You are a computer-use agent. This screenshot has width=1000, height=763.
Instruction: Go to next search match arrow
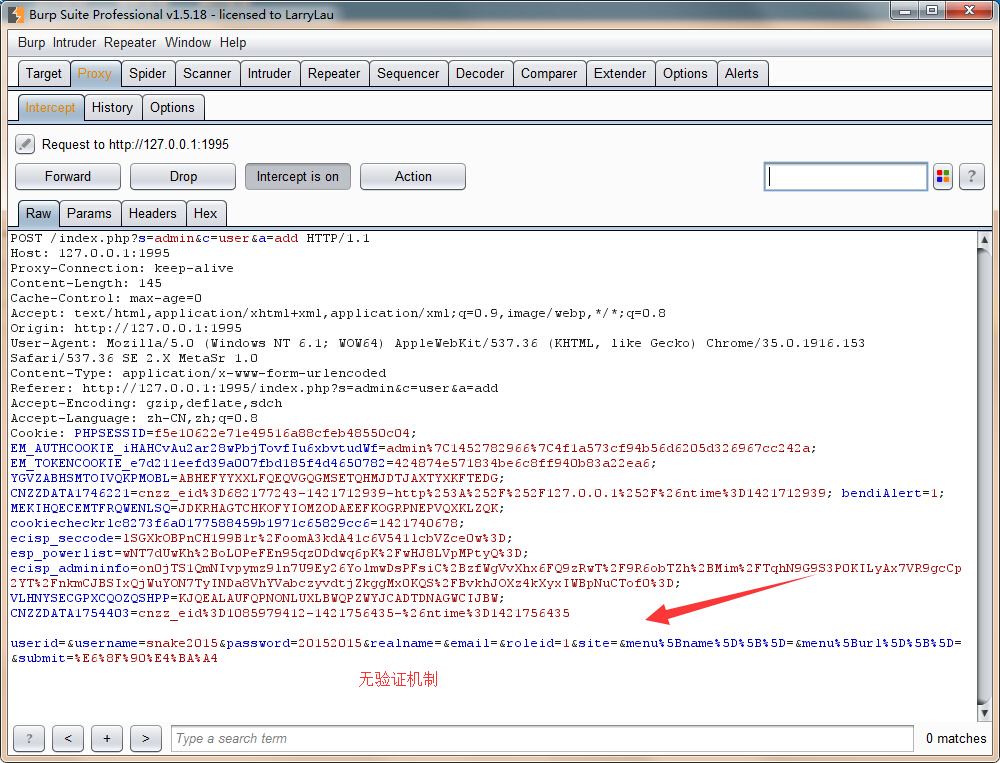click(x=145, y=738)
